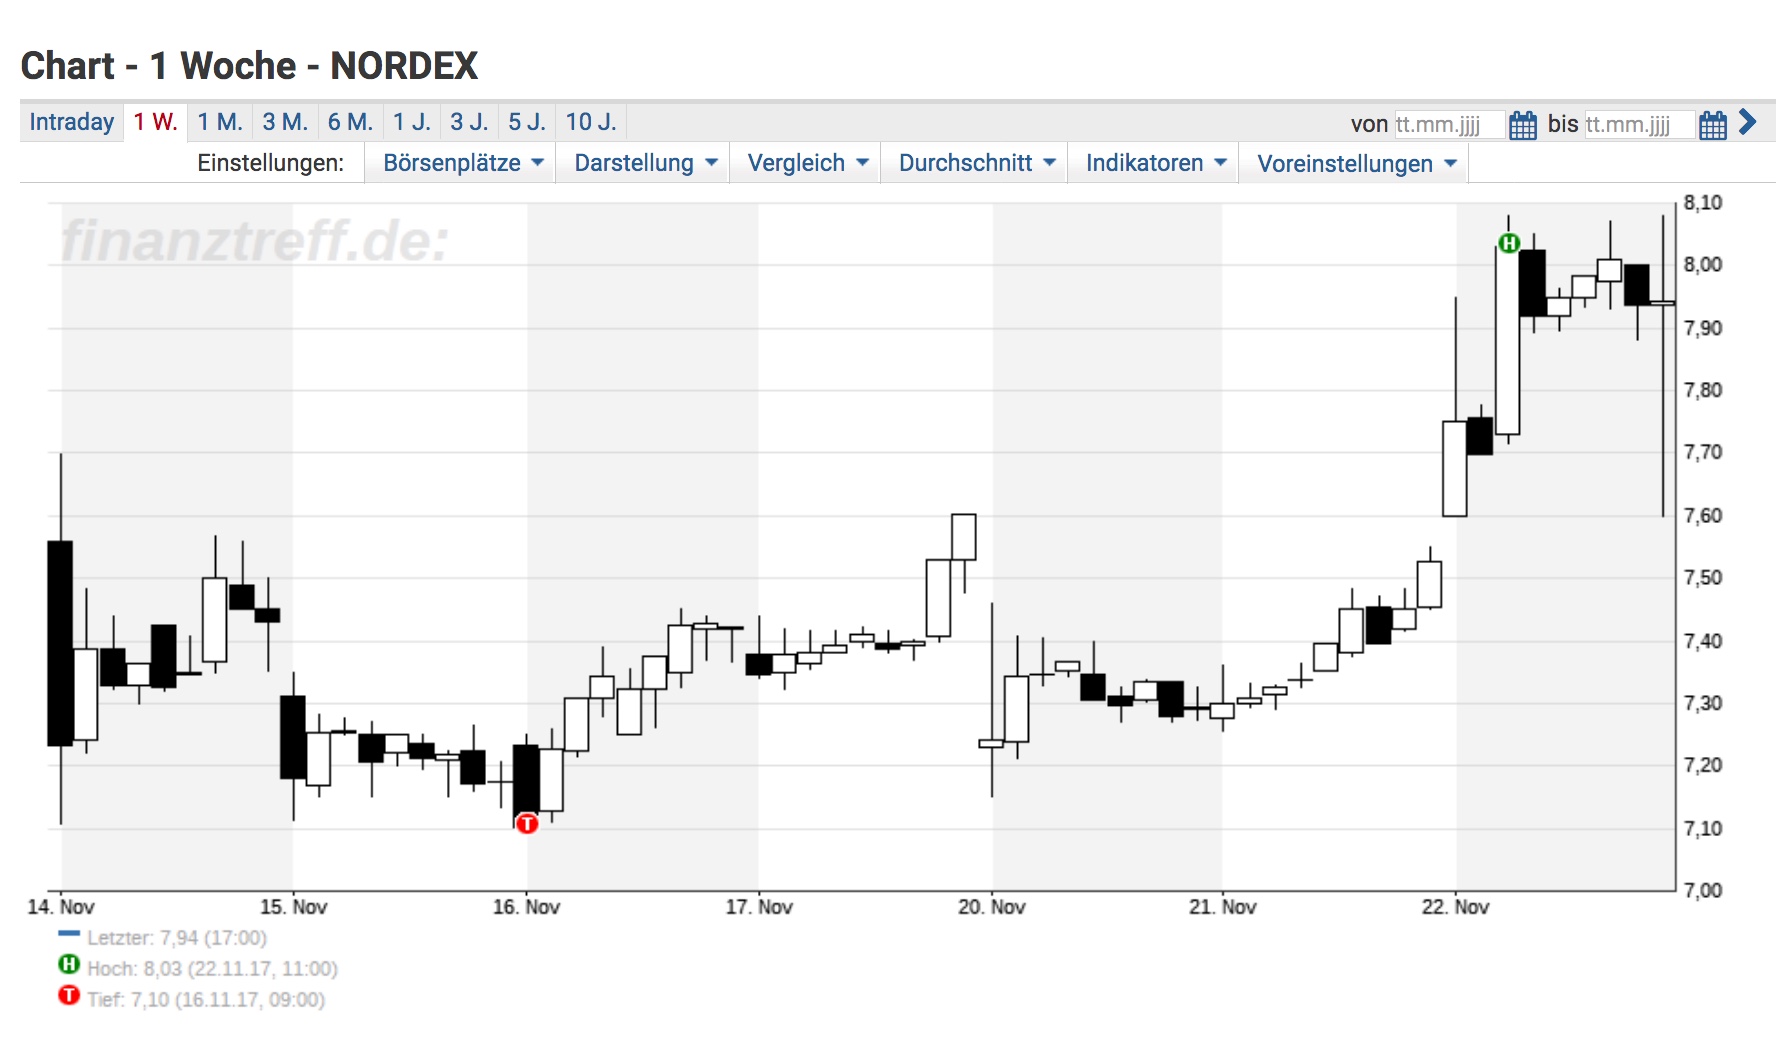Open the 'bis' date calendar picker
Viewport: 1776px width, 1048px height.
point(1713,125)
